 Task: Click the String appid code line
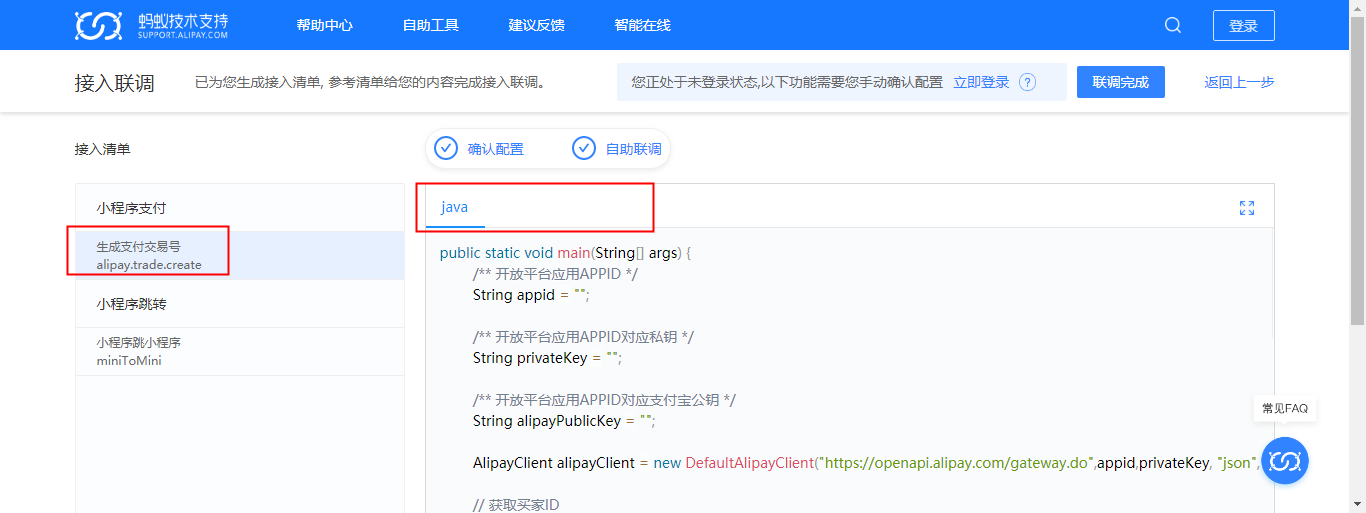point(531,295)
